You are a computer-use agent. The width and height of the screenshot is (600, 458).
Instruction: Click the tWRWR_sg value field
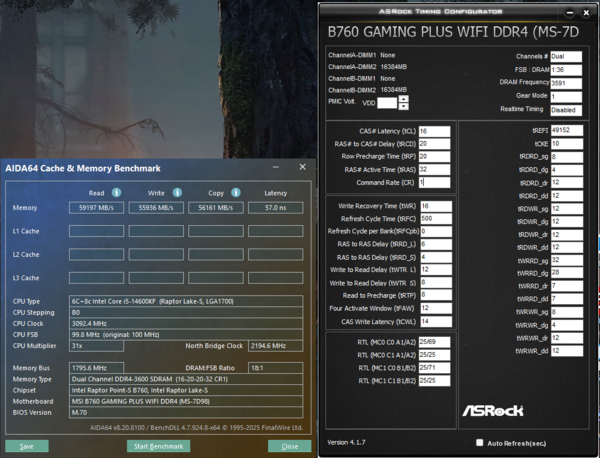click(567, 312)
